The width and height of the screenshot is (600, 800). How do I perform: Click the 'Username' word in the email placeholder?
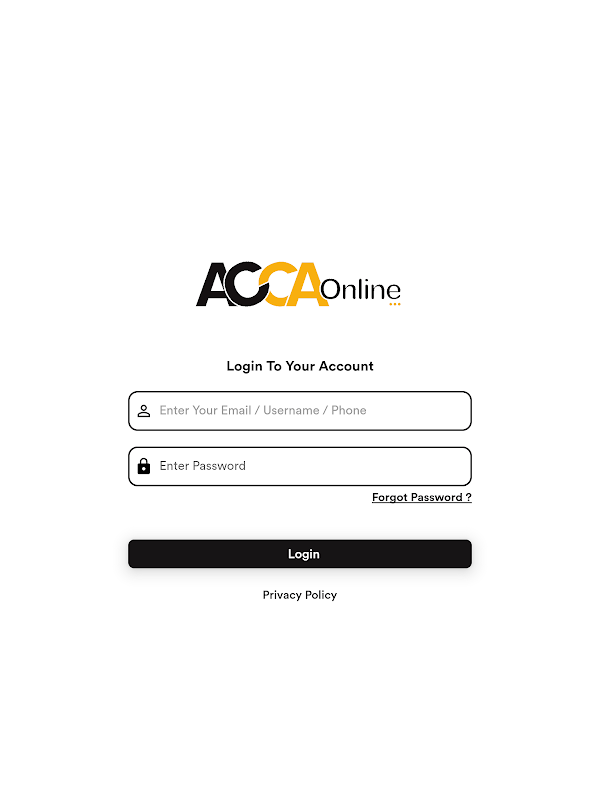[291, 410]
